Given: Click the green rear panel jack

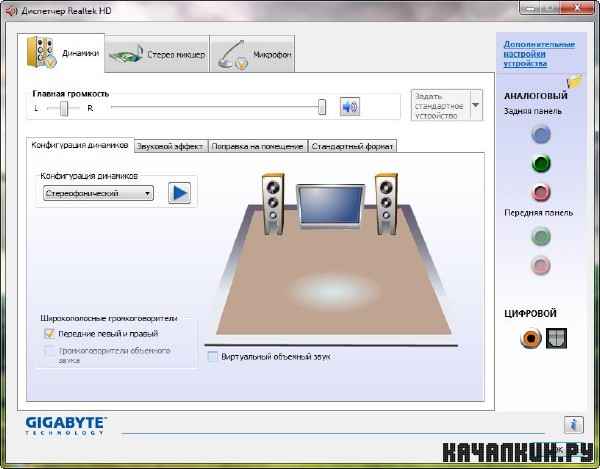Looking at the screenshot, I should 541,163.
